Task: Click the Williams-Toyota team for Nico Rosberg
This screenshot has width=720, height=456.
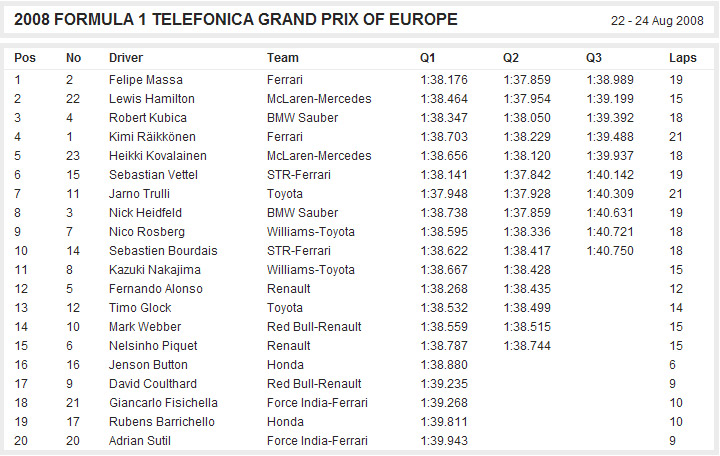Action: [x=311, y=232]
